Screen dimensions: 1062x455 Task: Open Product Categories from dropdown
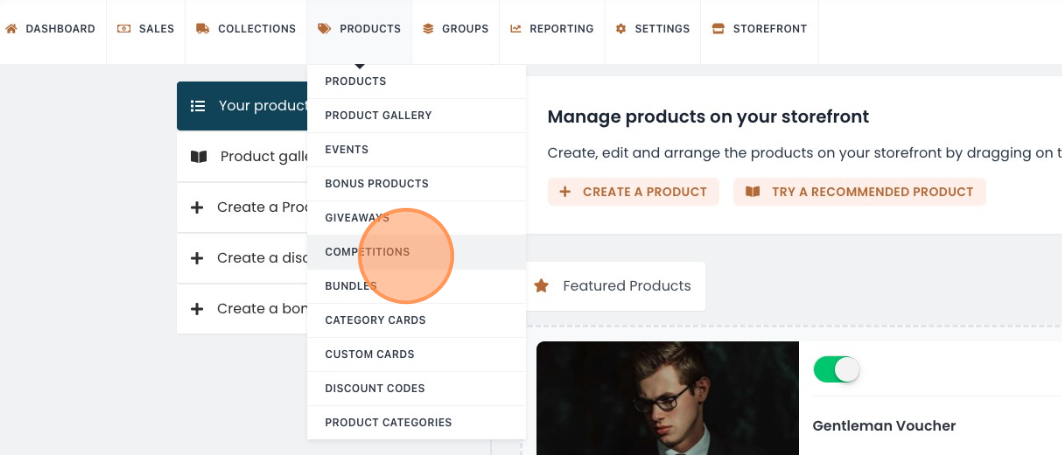coord(388,422)
